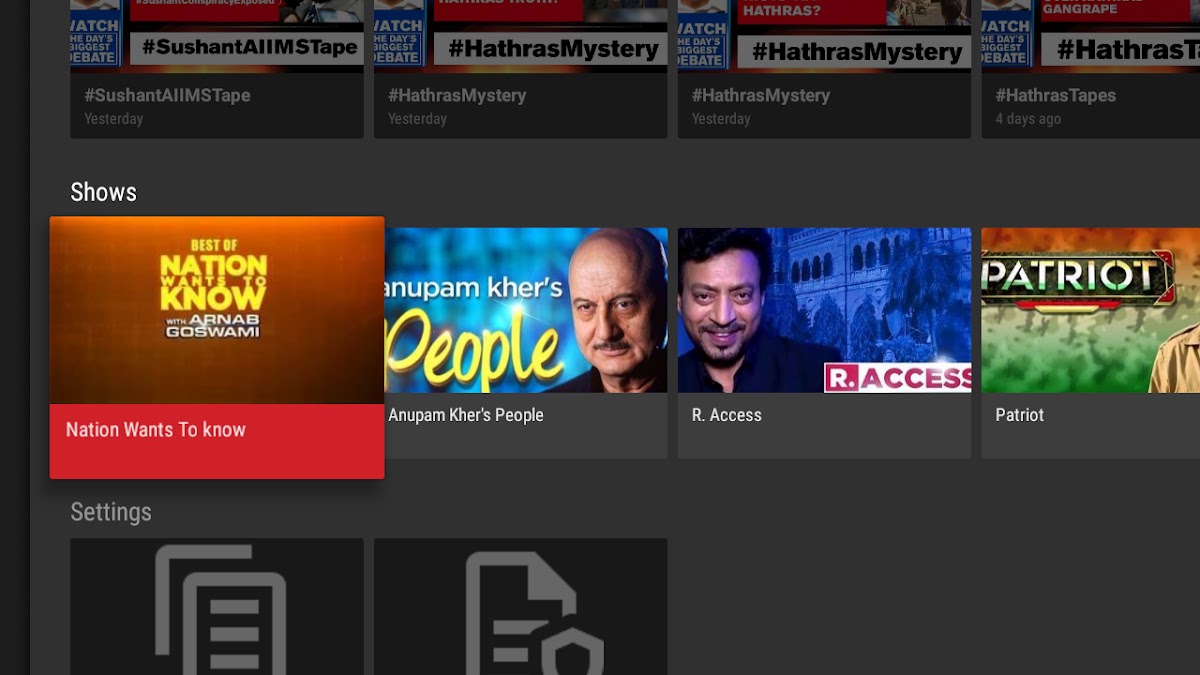This screenshot has width=1200, height=675.
Task: Click the Shows section heading
Action: pos(103,192)
